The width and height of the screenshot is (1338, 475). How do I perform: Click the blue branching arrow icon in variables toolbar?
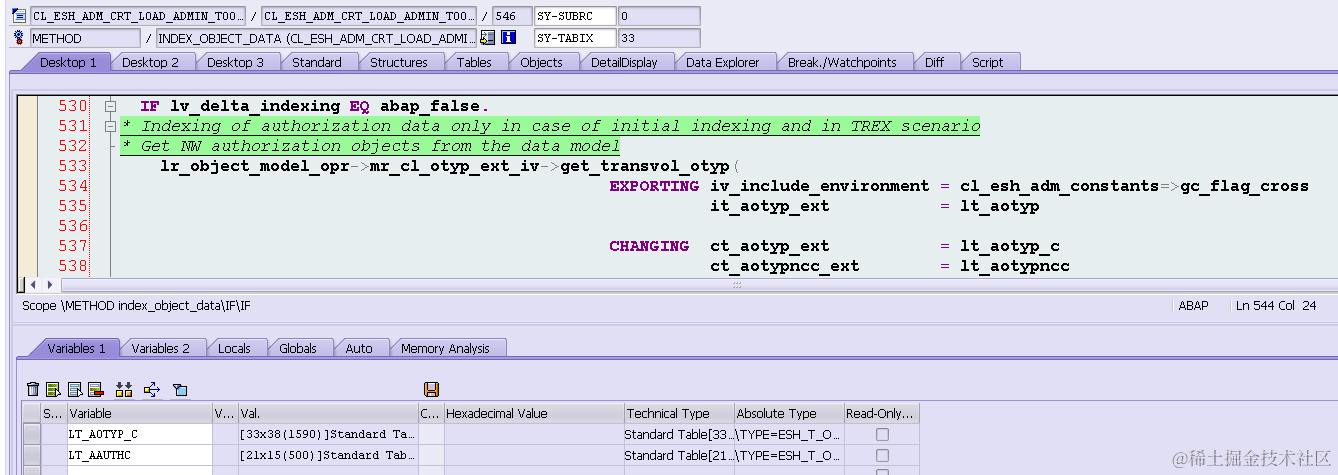click(152, 389)
